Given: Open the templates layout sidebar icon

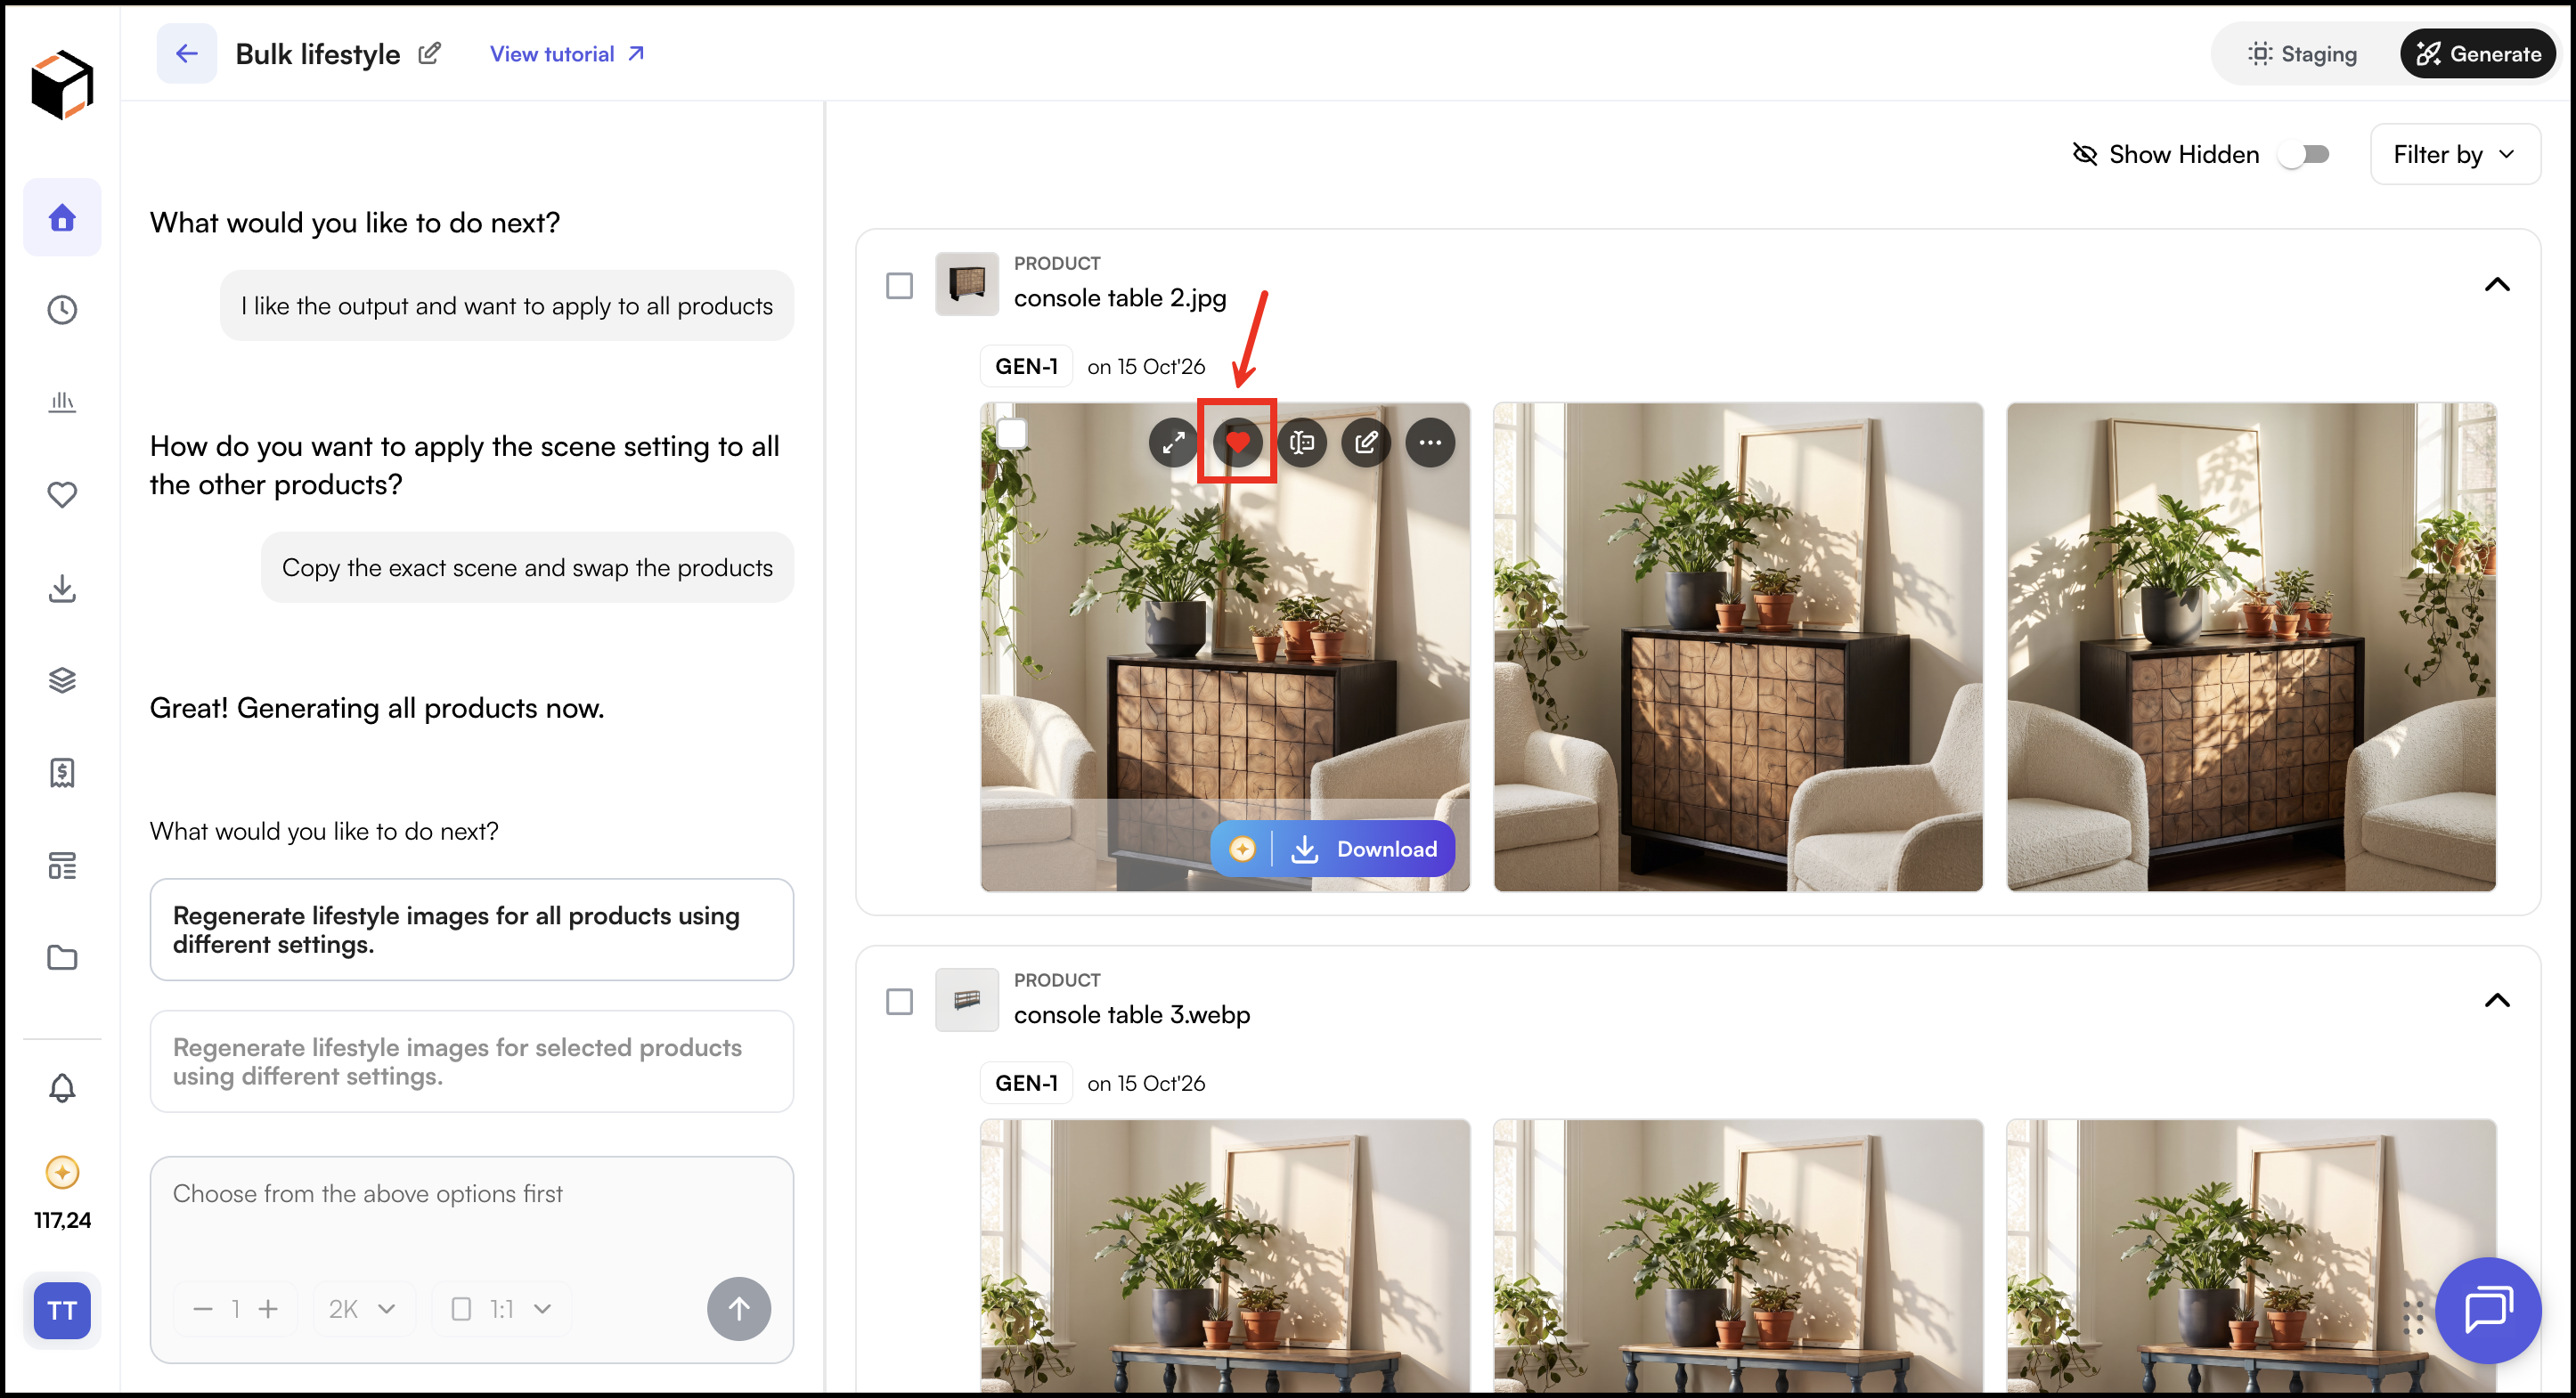Looking at the screenshot, I should [x=62, y=865].
